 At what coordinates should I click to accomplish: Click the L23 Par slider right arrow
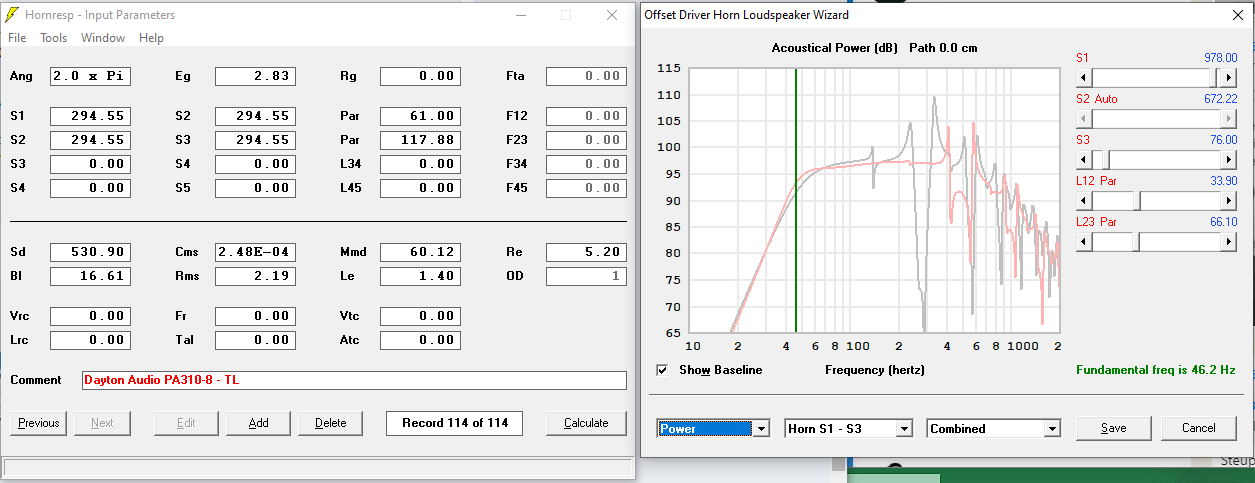1229,241
